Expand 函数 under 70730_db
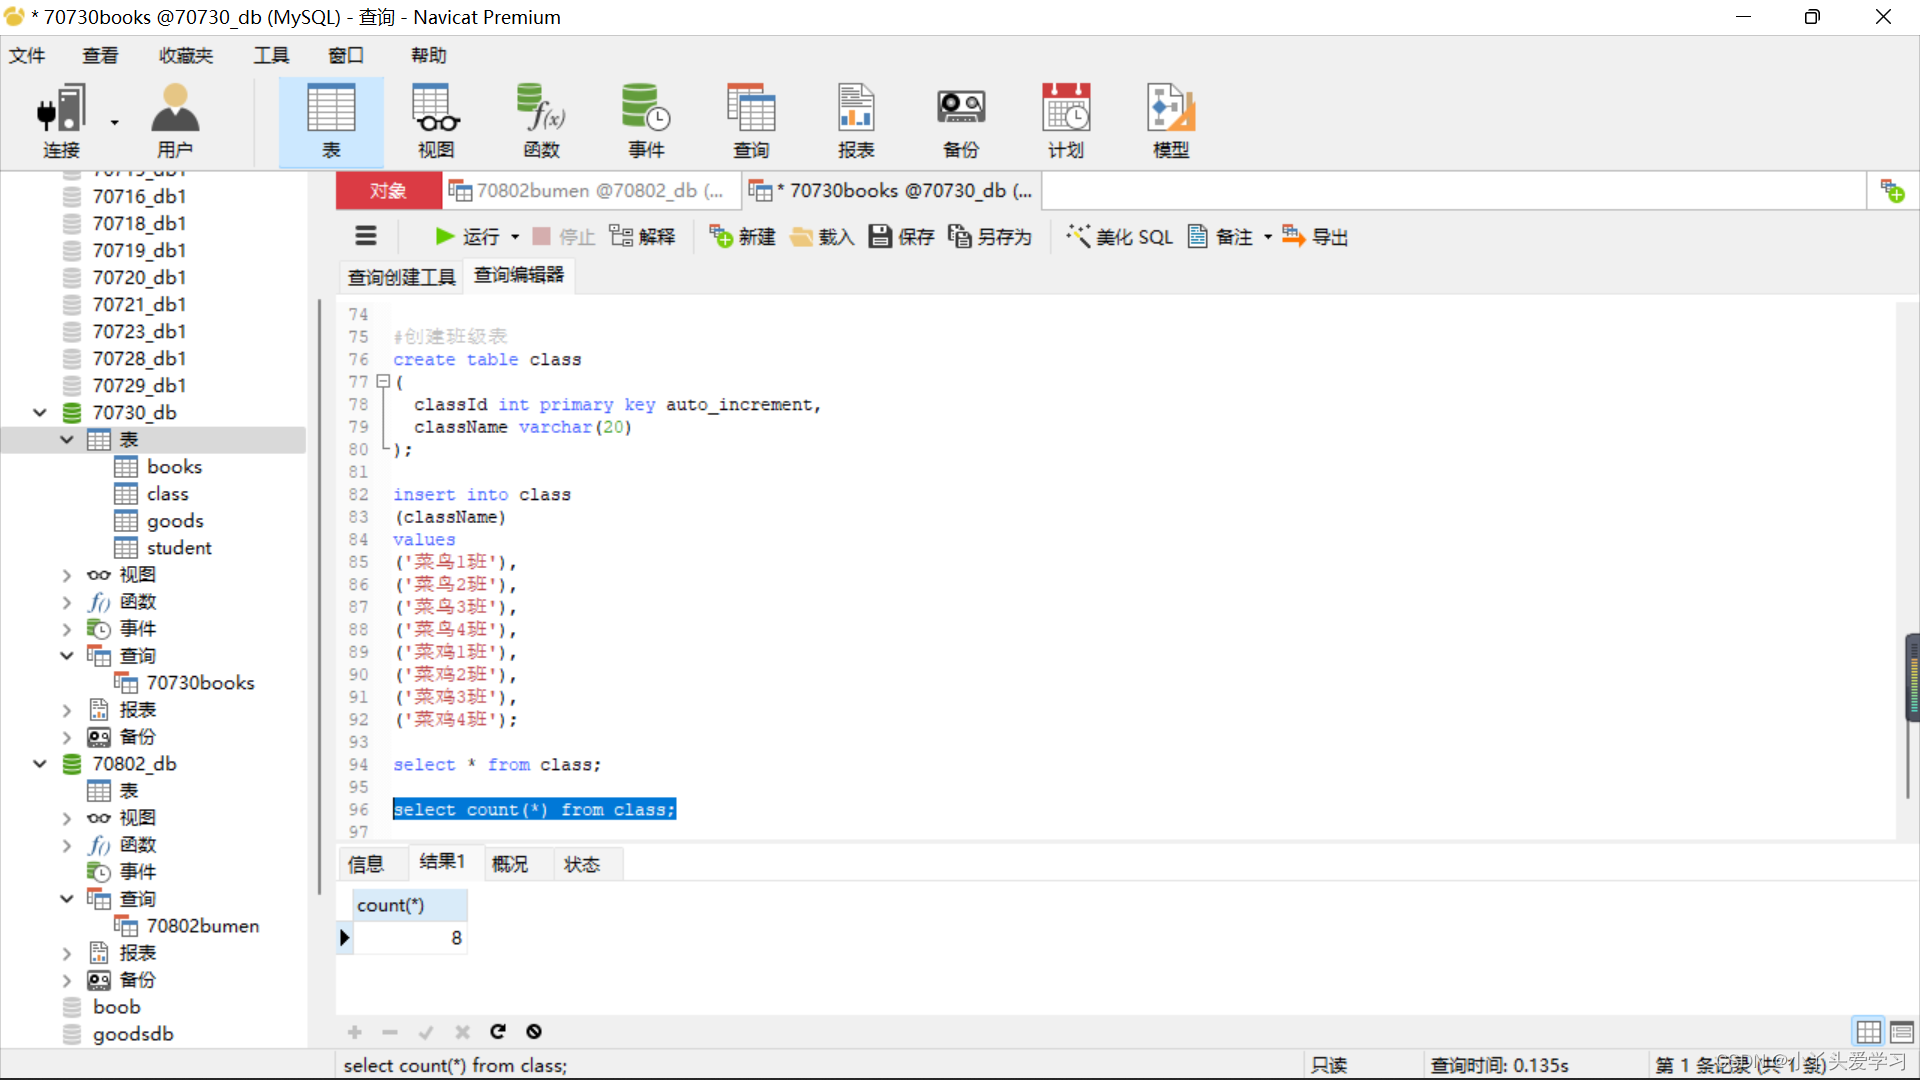1920x1080 pixels. pos(67,602)
